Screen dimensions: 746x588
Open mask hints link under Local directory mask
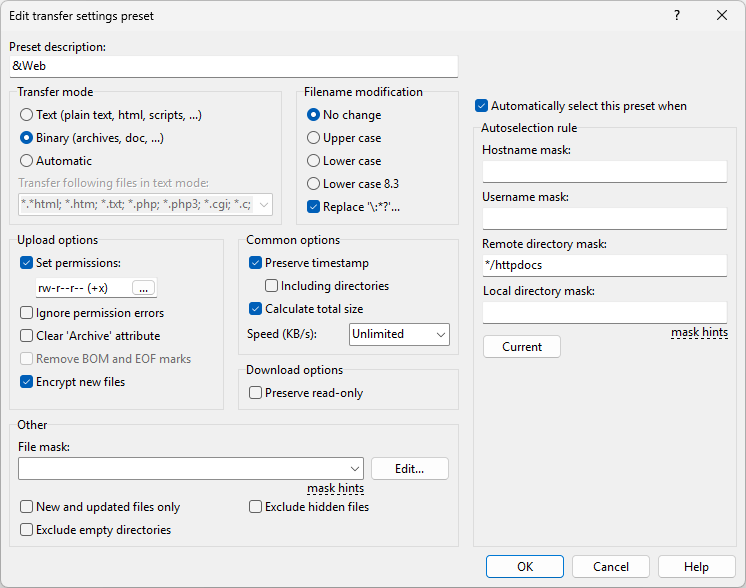point(699,332)
